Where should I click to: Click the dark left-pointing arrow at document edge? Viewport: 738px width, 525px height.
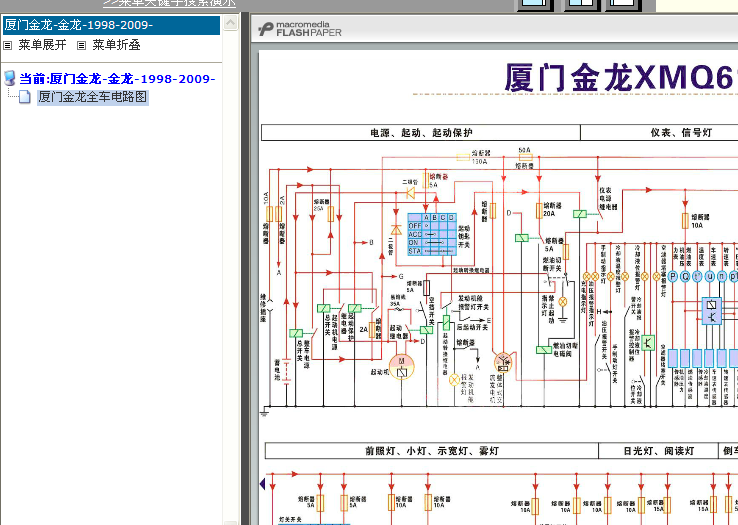[x=263, y=484]
